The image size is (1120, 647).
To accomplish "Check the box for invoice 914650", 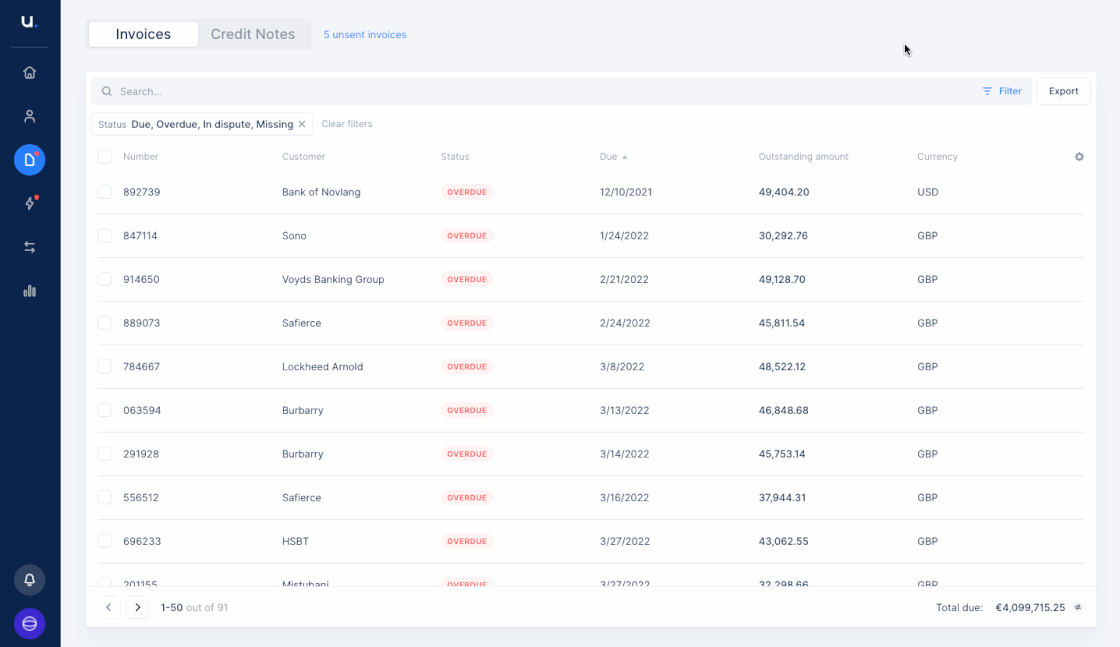I will point(104,279).
